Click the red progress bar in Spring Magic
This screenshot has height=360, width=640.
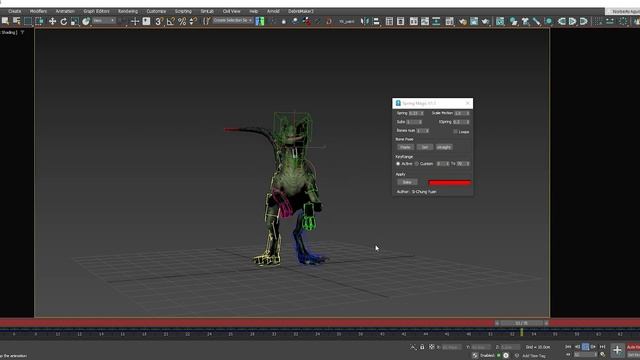click(x=450, y=182)
